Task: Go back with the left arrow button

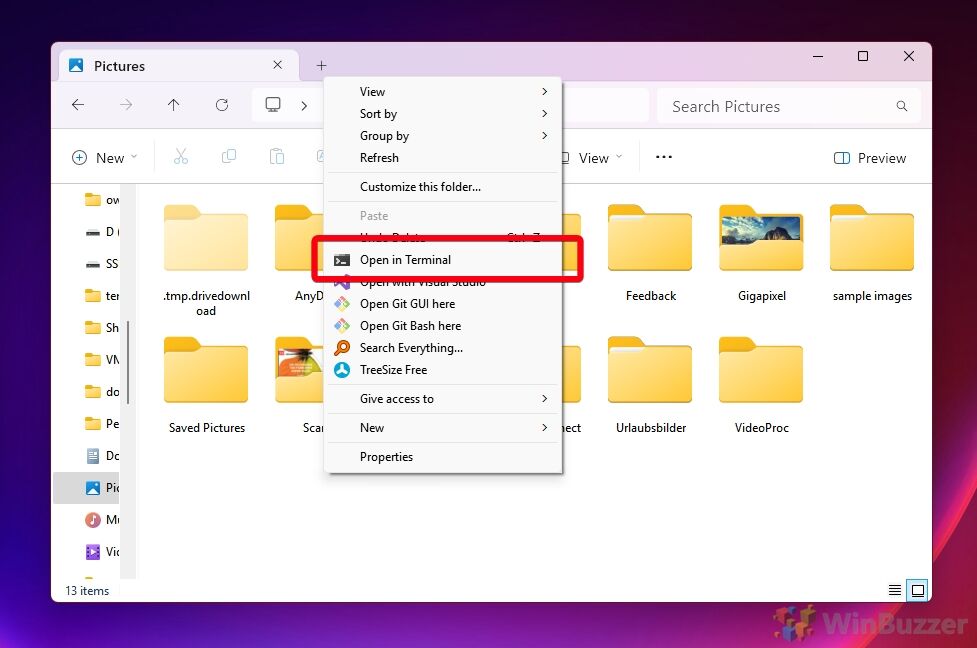Action: (78, 105)
